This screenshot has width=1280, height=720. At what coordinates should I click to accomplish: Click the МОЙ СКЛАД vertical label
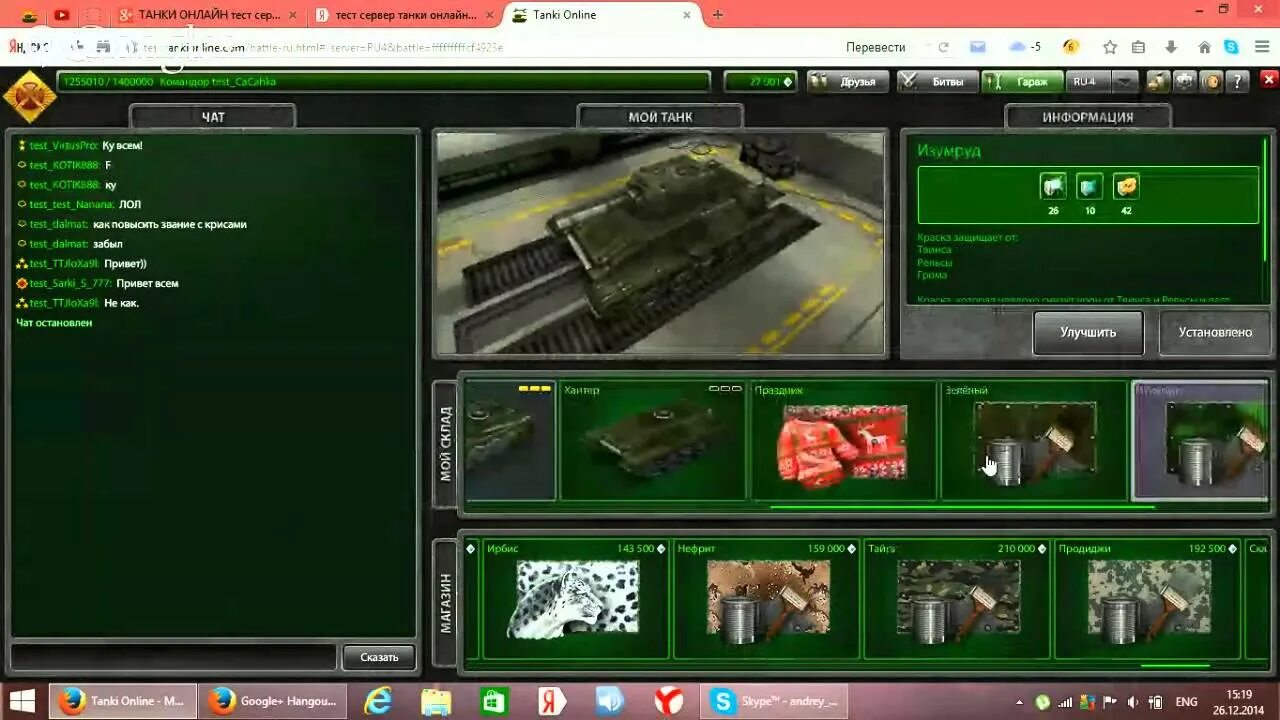click(446, 445)
